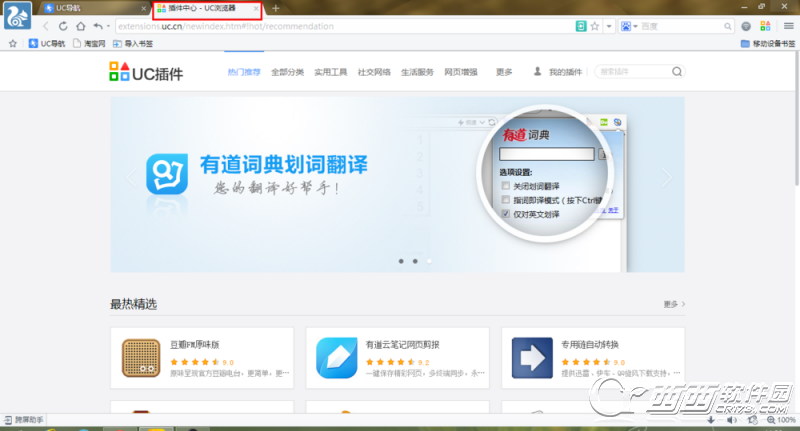Image resolution: width=800 pixels, height=431 pixels.
Task: Open the 豆瓣FM原味版 title
Action: [x=194, y=345]
